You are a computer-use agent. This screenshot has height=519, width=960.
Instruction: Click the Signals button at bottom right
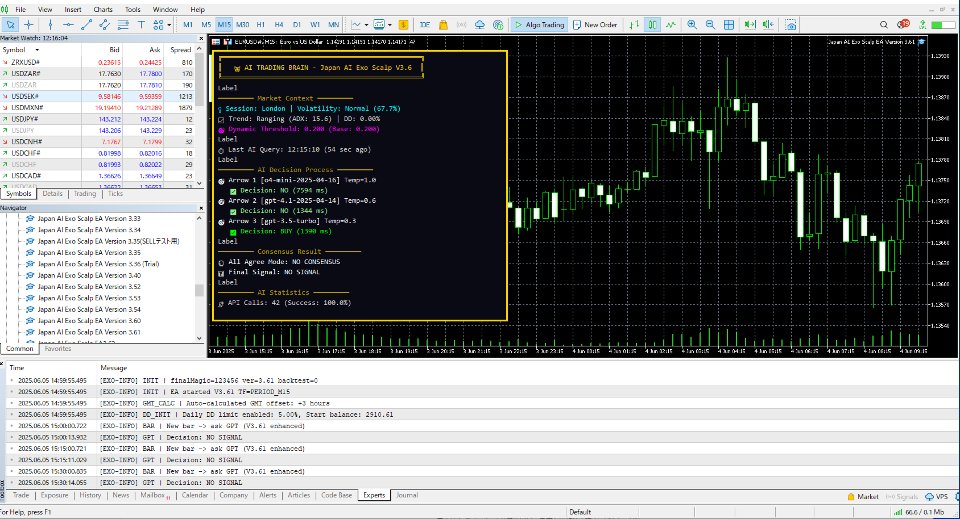(x=902, y=496)
